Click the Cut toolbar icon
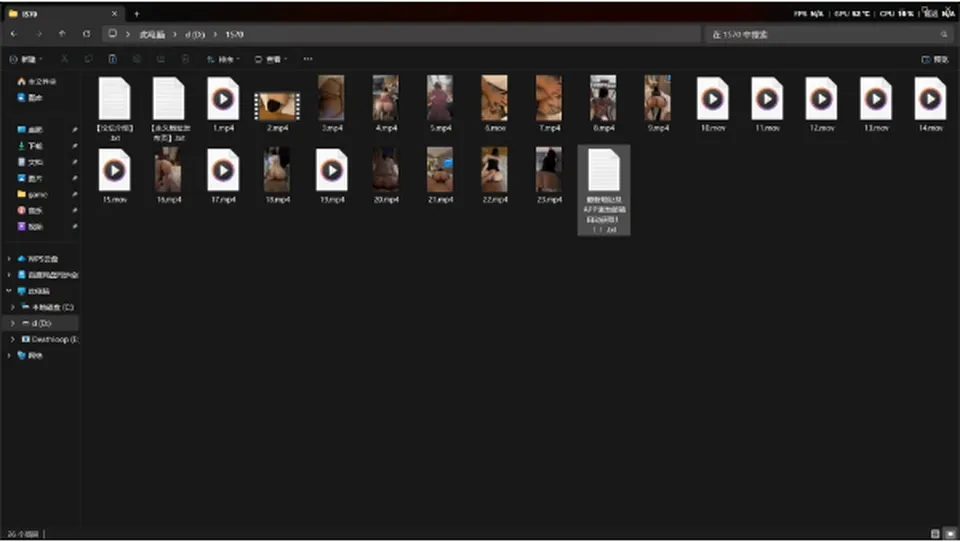Viewport: 960px width, 542px height. [x=64, y=59]
